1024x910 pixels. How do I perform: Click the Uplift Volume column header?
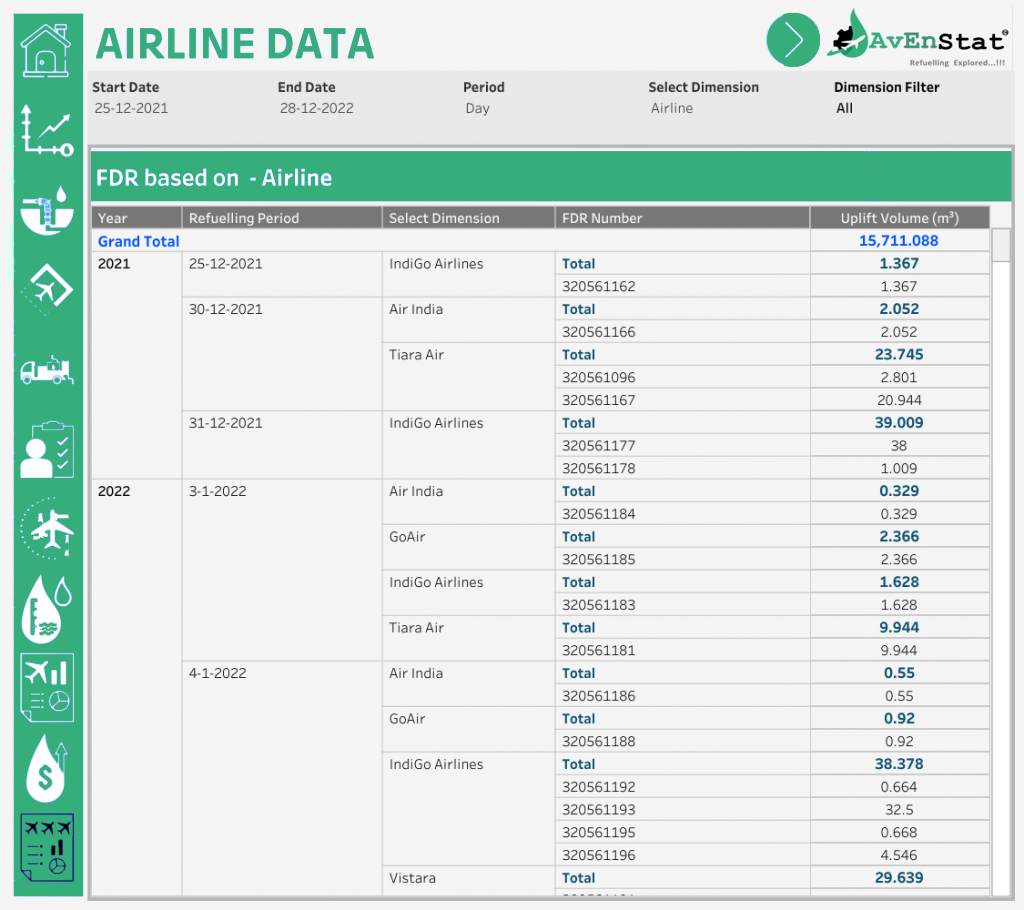coord(899,218)
